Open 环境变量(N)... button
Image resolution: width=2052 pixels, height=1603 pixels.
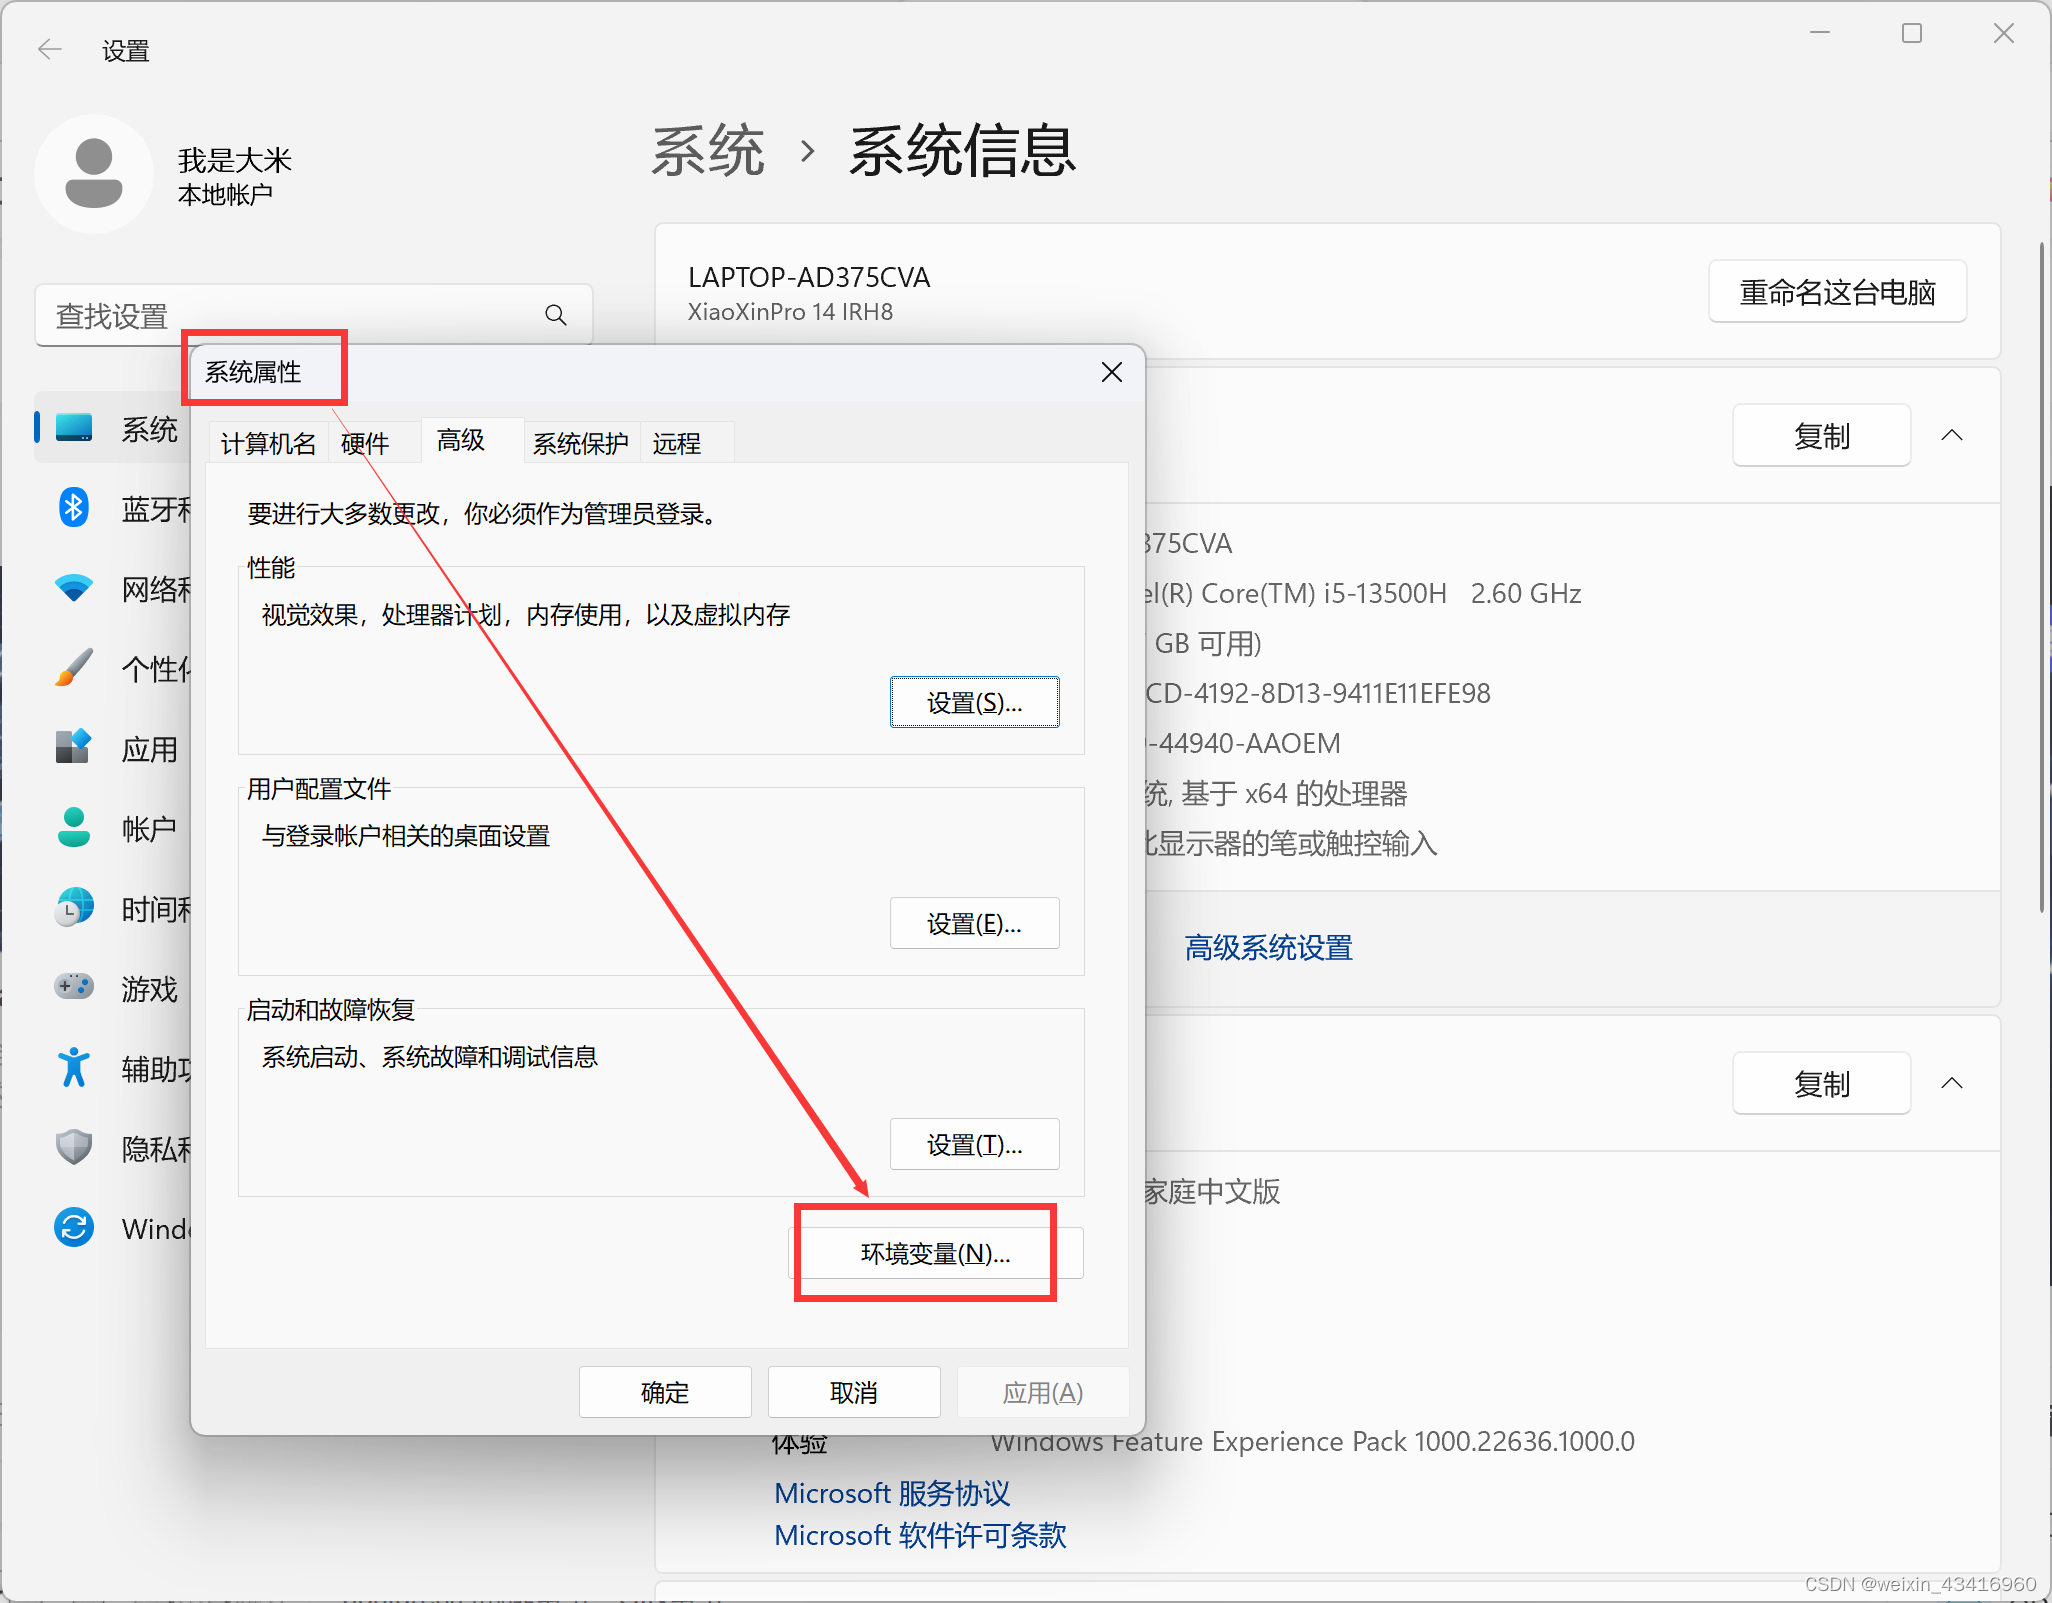pyautogui.click(x=936, y=1253)
